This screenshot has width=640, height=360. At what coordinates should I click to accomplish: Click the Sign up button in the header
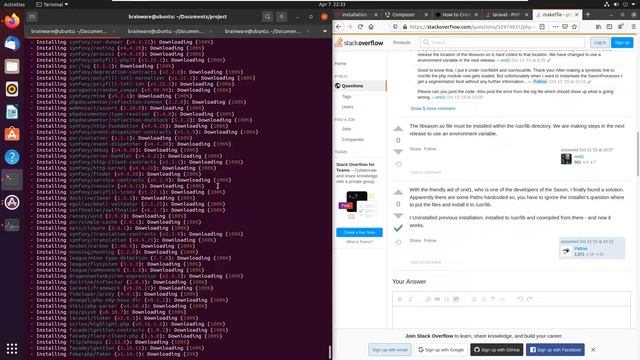coord(622,42)
